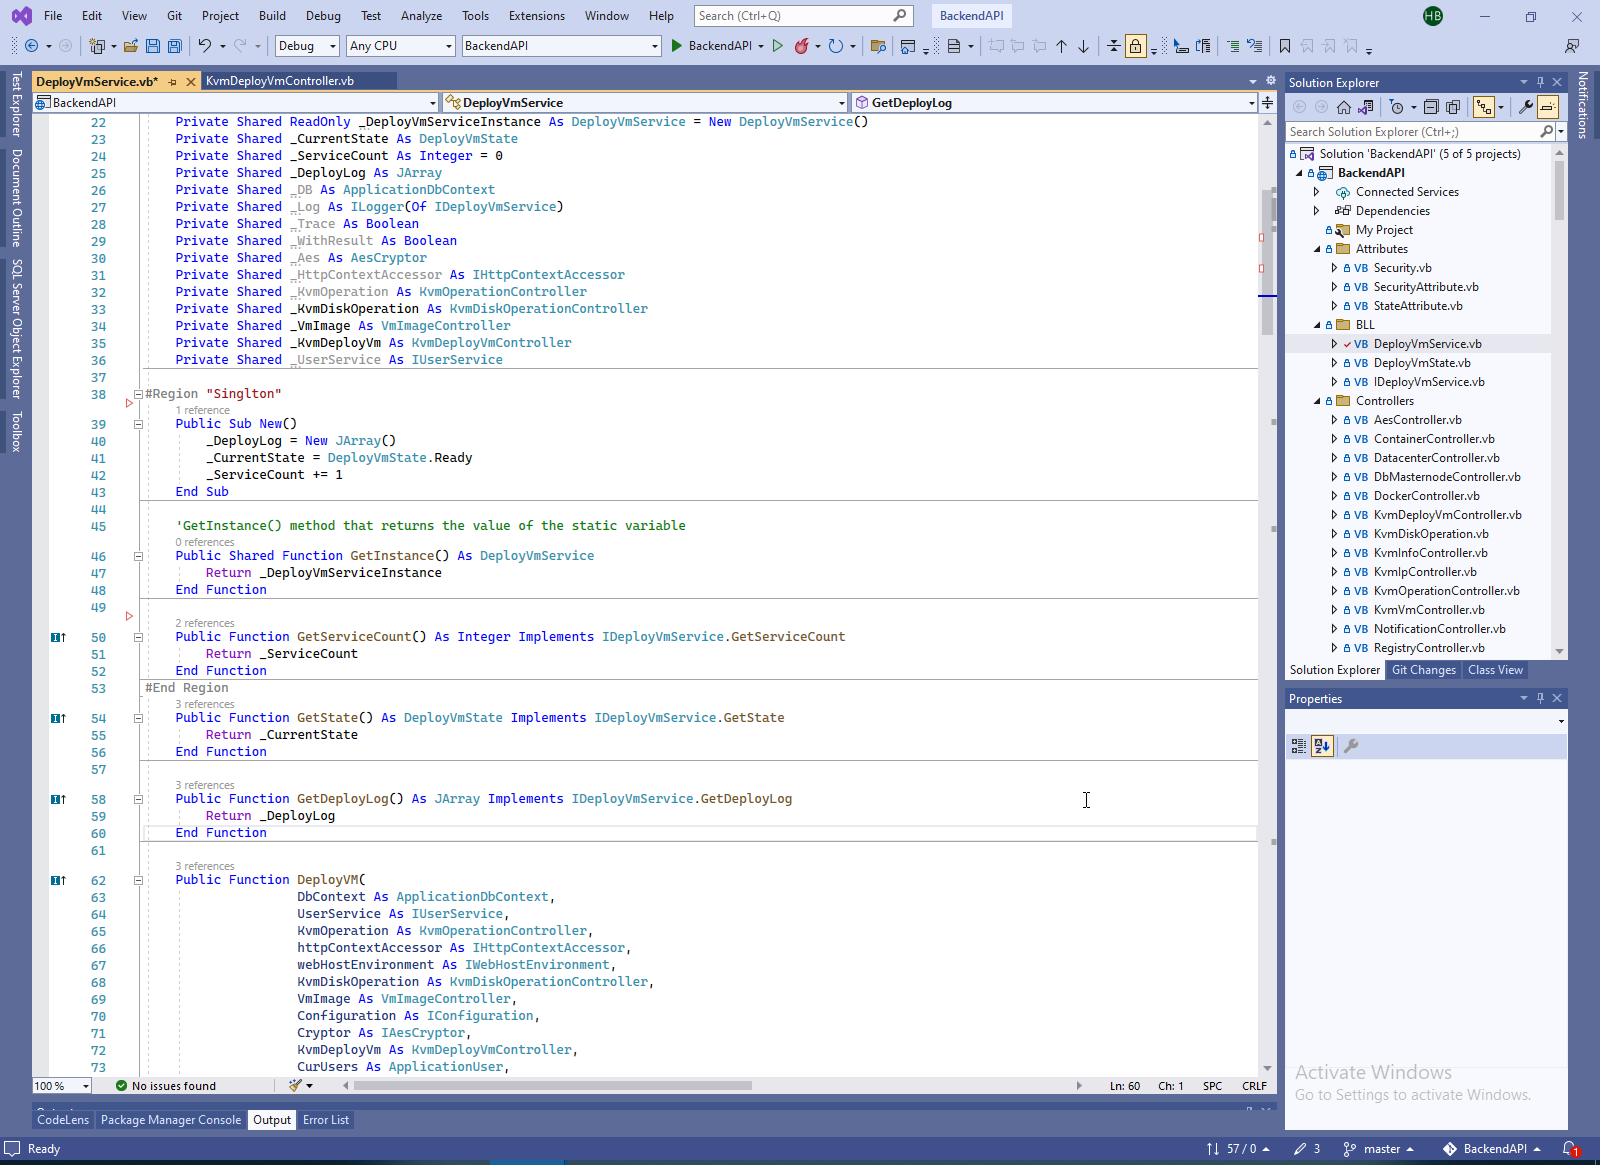The height and width of the screenshot is (1165, 1600).
Task: Toggle Preview Selected Items in Solution Explorer
Action: coord(1548,107)
